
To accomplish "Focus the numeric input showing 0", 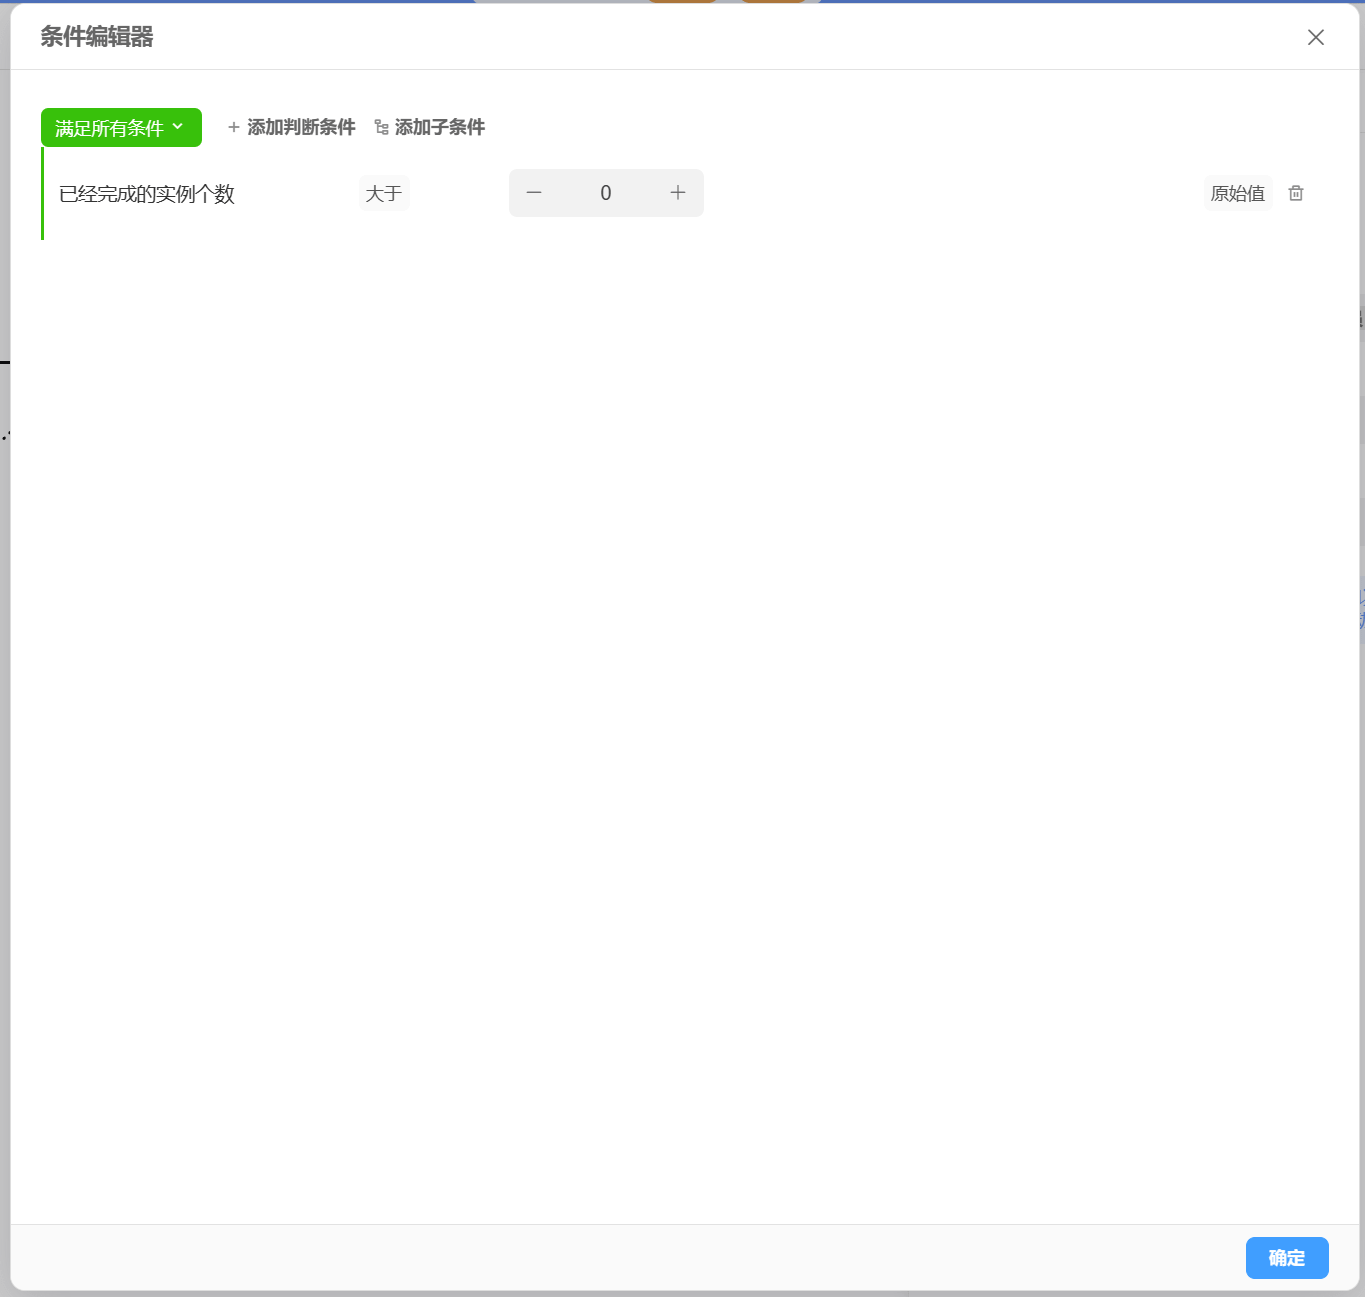I will pos(605,193).
